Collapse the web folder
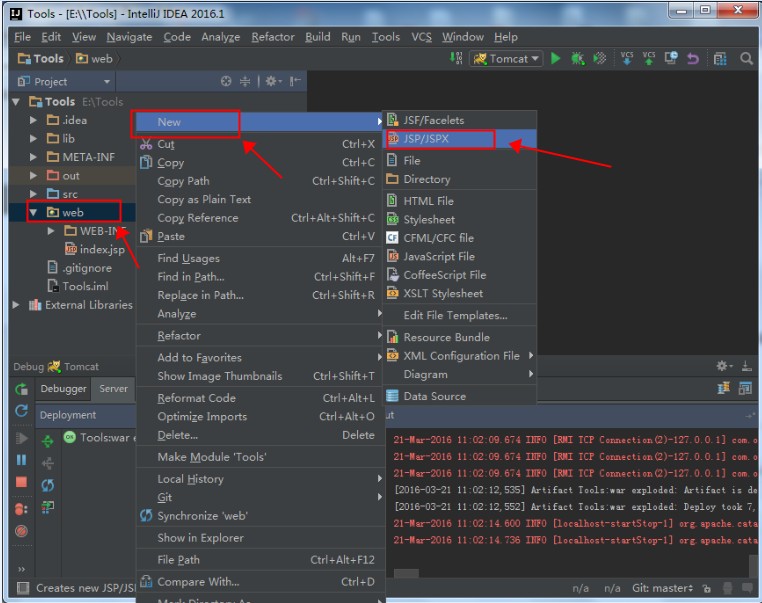This screenshot has height=603, width=762. 33,212
